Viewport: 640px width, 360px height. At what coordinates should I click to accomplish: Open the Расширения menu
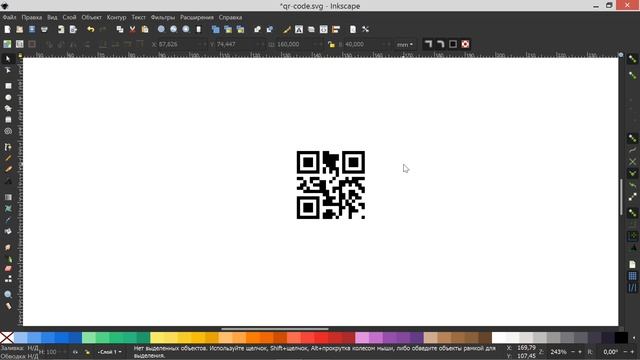pos(197,18)
